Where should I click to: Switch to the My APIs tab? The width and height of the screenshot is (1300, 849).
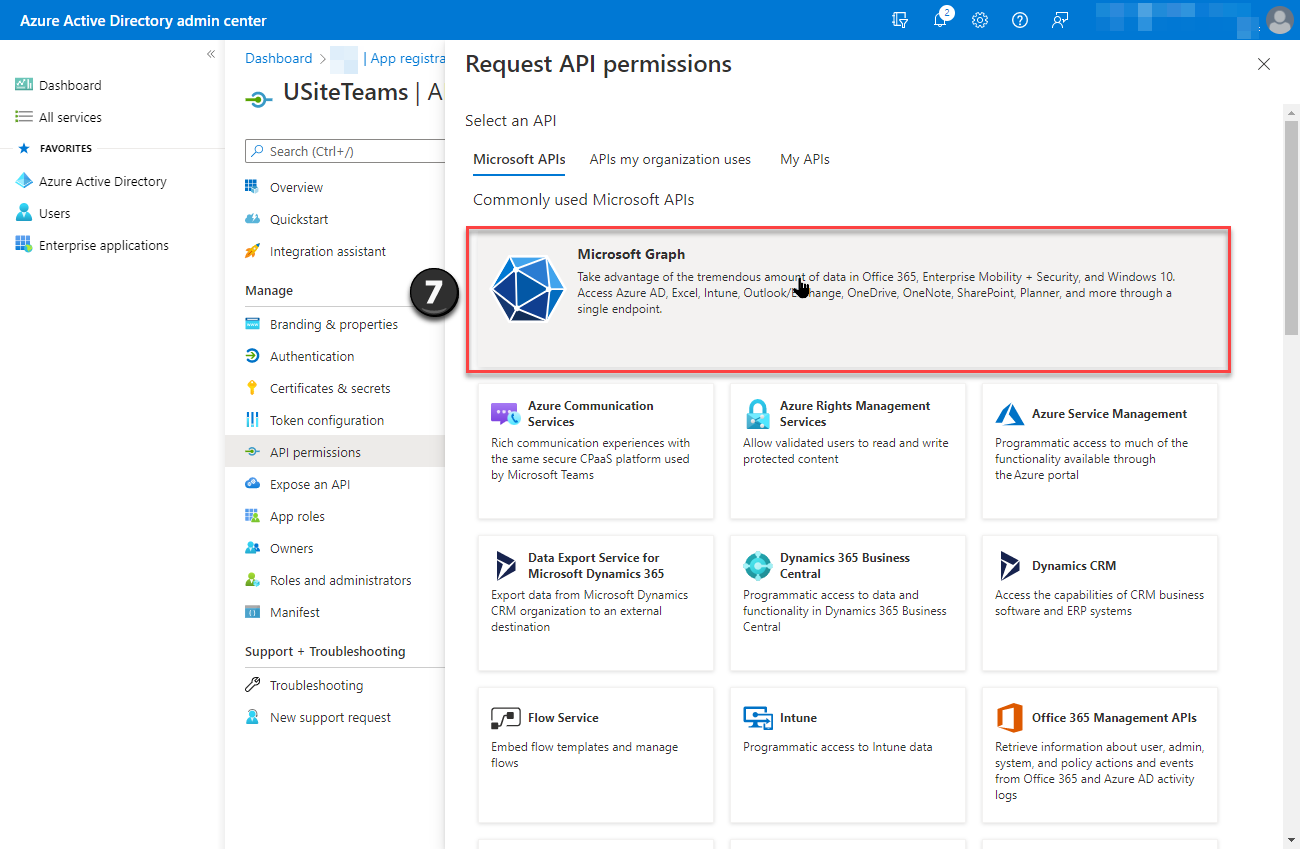click(x=805, y=159)
